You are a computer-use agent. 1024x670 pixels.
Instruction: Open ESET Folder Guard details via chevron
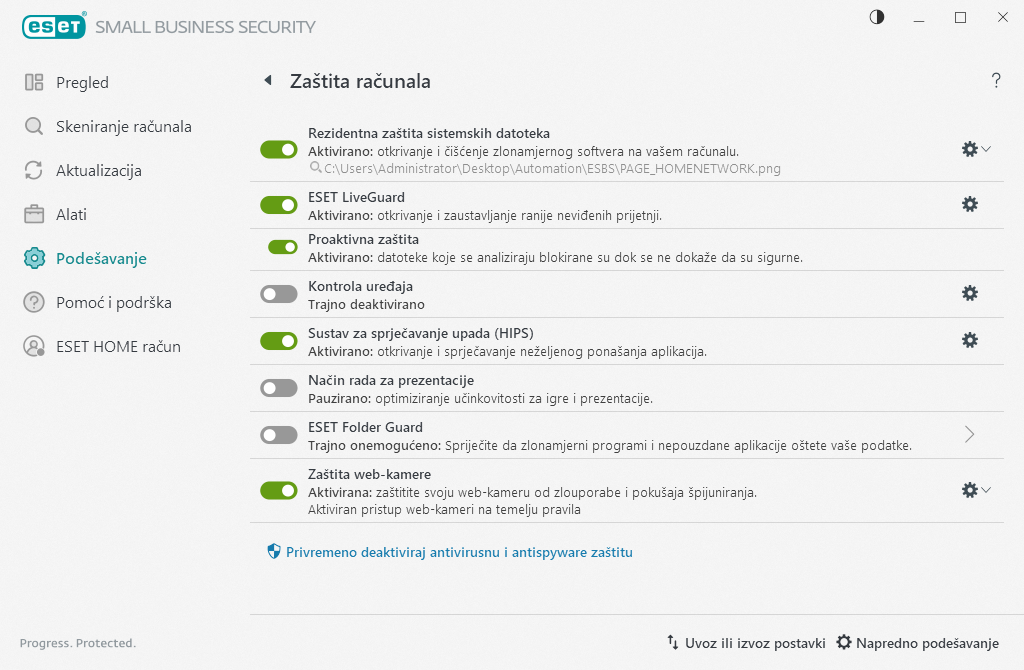(x=968, y=435)
